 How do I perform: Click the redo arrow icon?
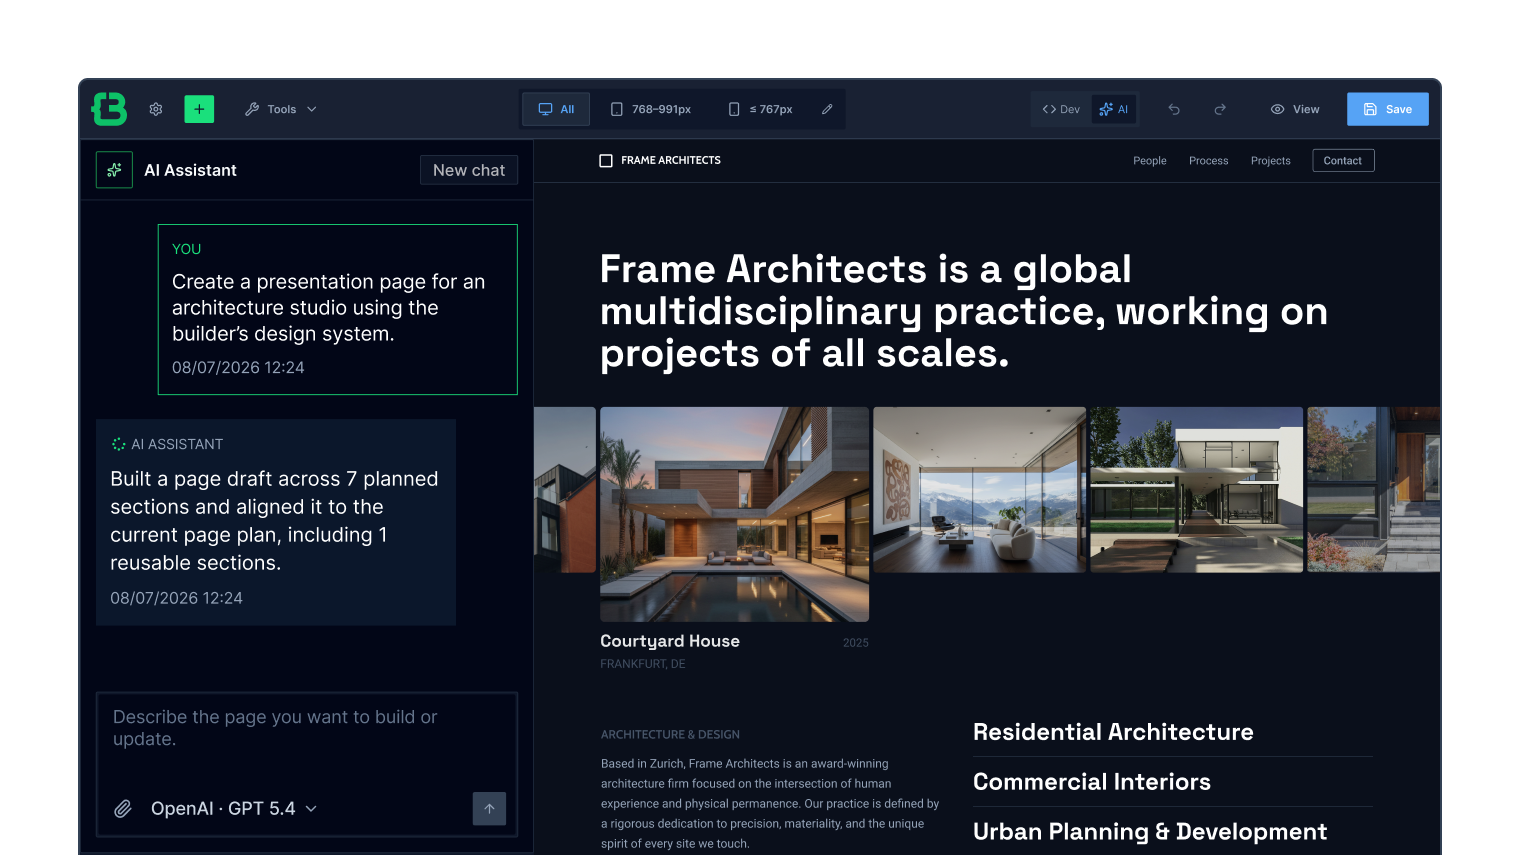(1220, 109)
